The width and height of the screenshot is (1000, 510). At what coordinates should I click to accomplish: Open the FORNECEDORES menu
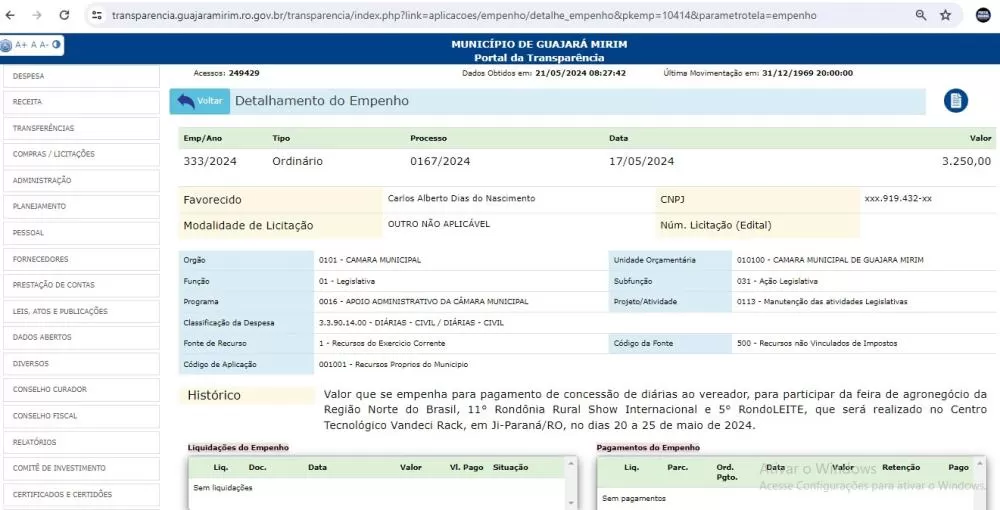(x=81, y=259)
